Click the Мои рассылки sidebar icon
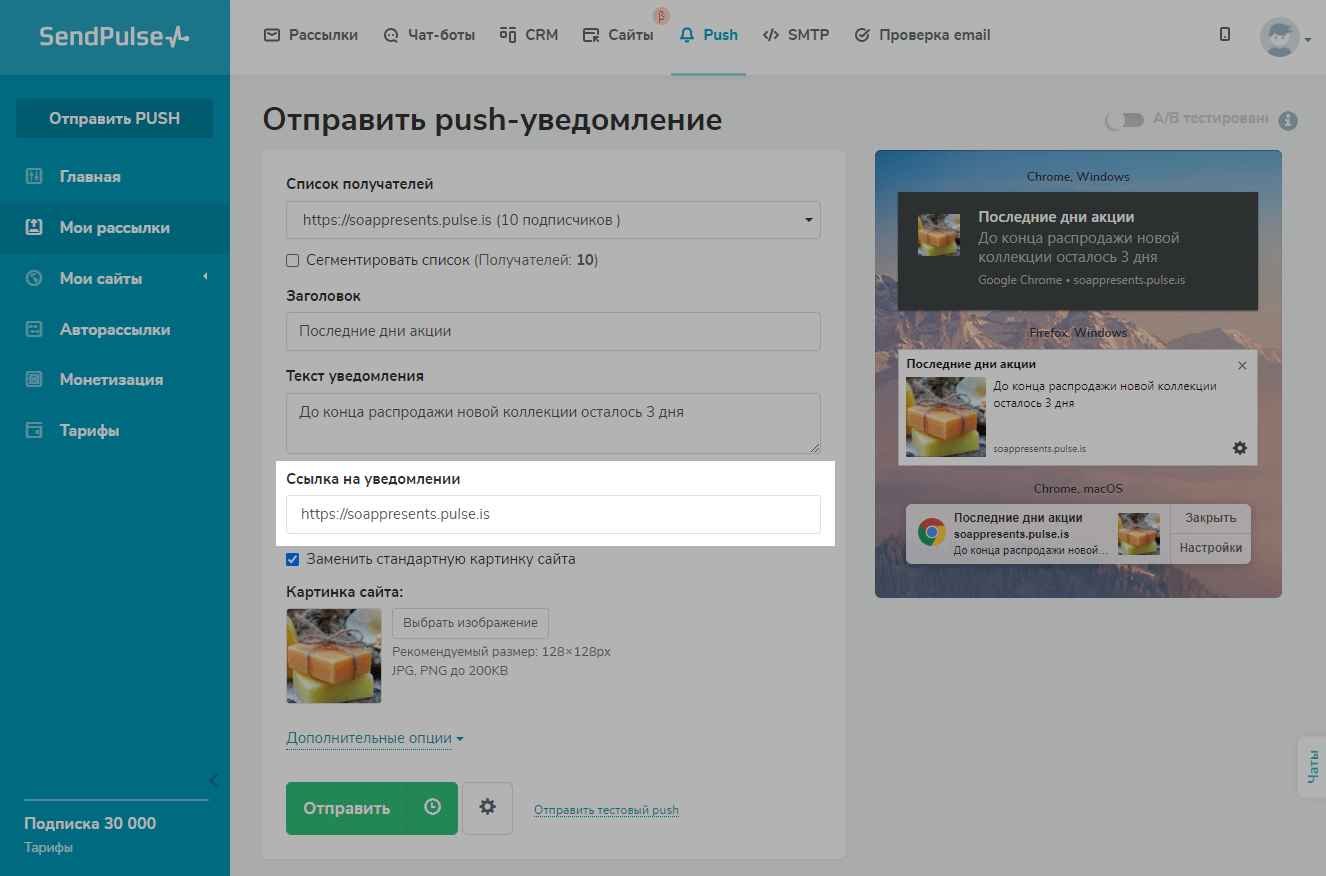The width and height of the screenshot is (1326, 876). pyautogui.click(x=34, y=228)
